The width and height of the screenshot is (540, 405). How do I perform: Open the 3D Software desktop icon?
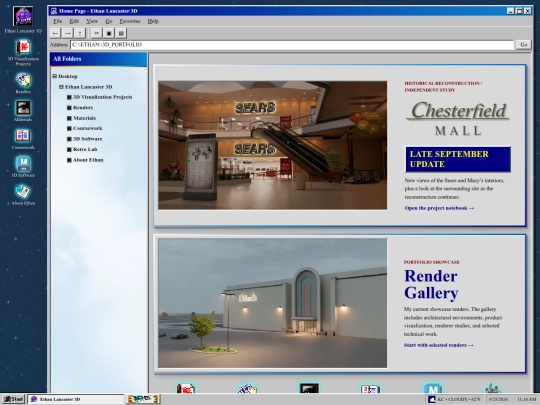pyautogui.click(x=23, y=166)
